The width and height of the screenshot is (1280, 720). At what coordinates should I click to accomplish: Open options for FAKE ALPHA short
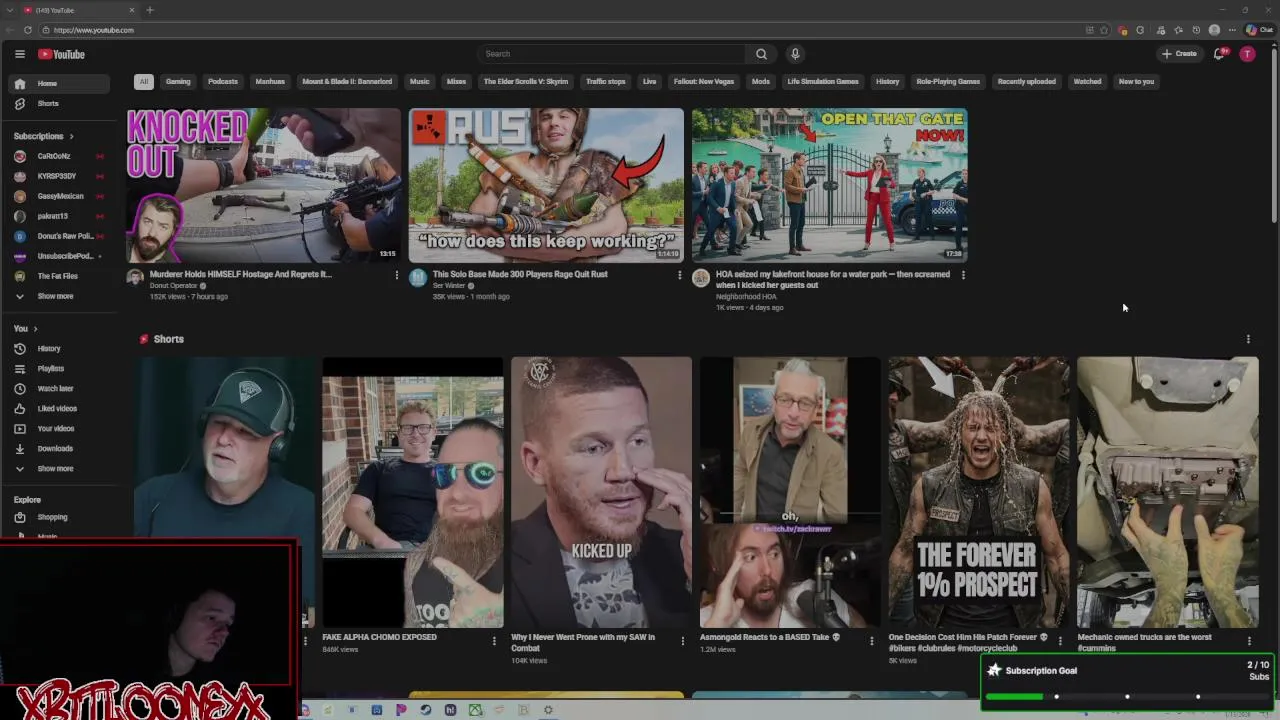[x=494, y=641]
